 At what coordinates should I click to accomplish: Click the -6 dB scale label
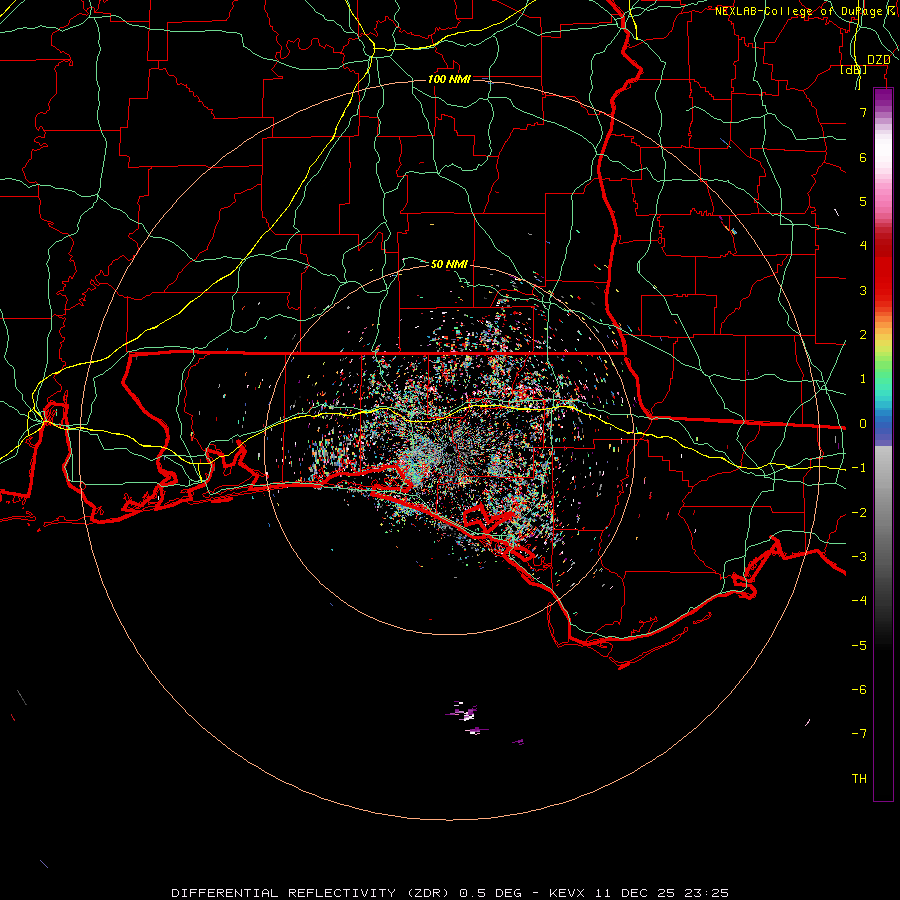click(x=859, y=690)
